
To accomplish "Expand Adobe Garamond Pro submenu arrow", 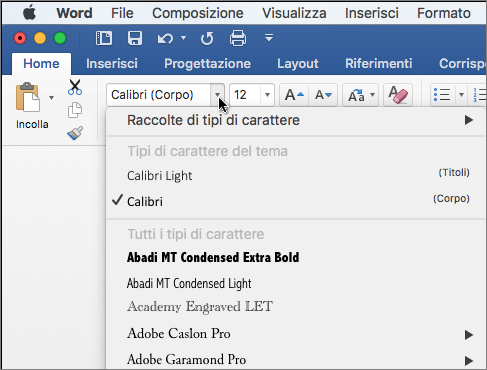I will [x=469, y=361].
